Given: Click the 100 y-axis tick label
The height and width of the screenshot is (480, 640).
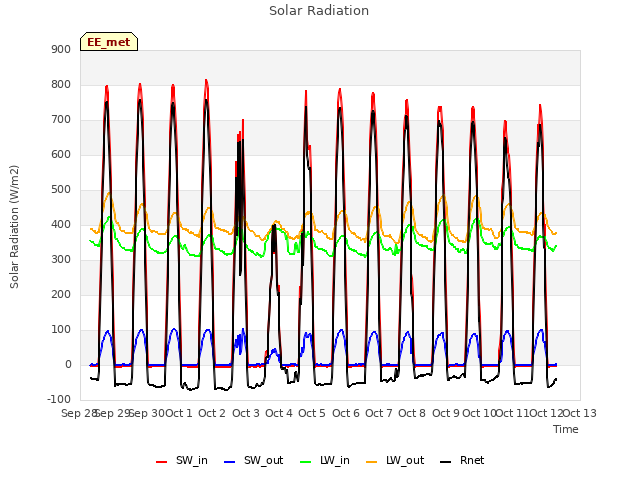Looking at the screenshot, I should 61,329.
